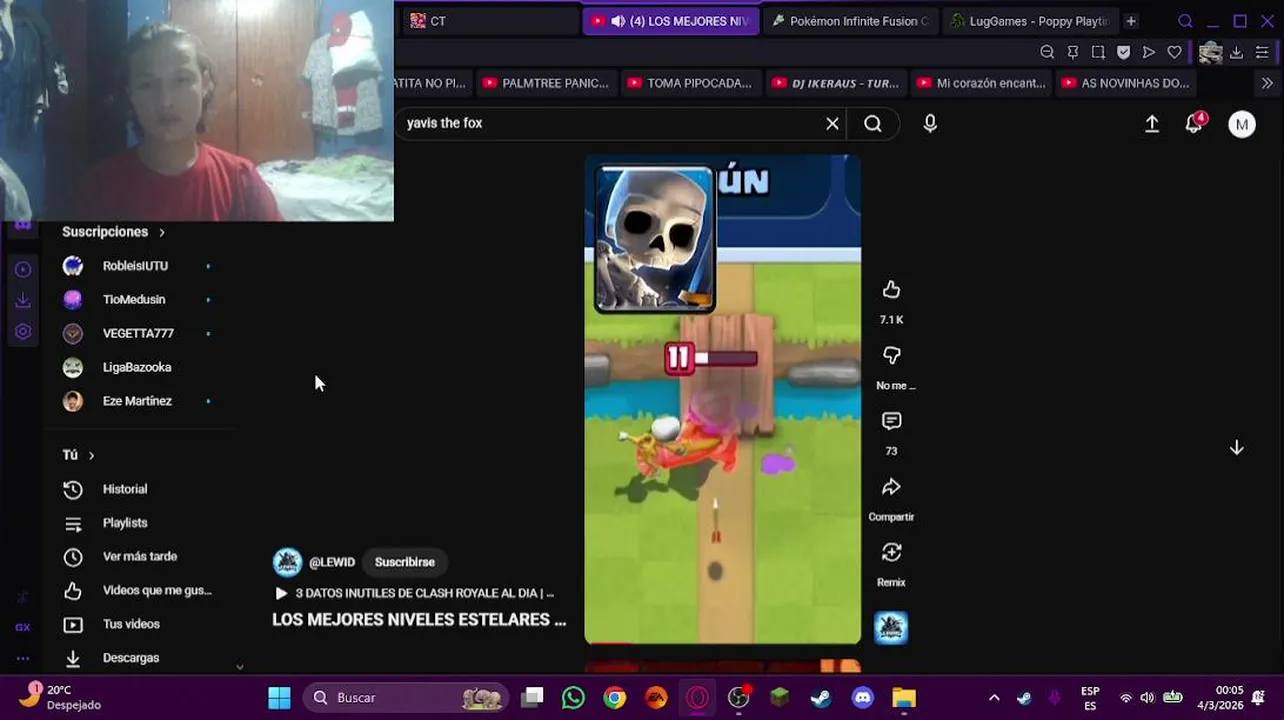Open Eze Martinez subscription
The width and height of the screenshot is (1284, 720).
tap(138, 401)
